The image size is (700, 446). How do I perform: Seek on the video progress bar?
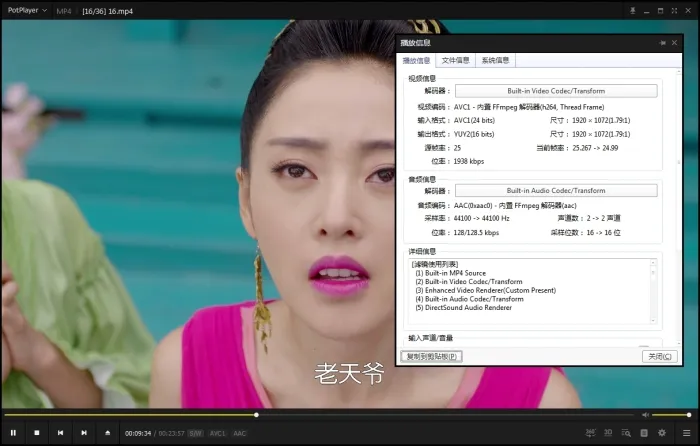(319, 415)
